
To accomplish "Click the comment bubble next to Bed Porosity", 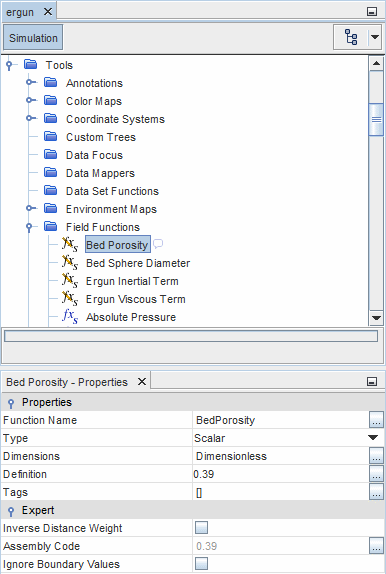I will point(158,244).
